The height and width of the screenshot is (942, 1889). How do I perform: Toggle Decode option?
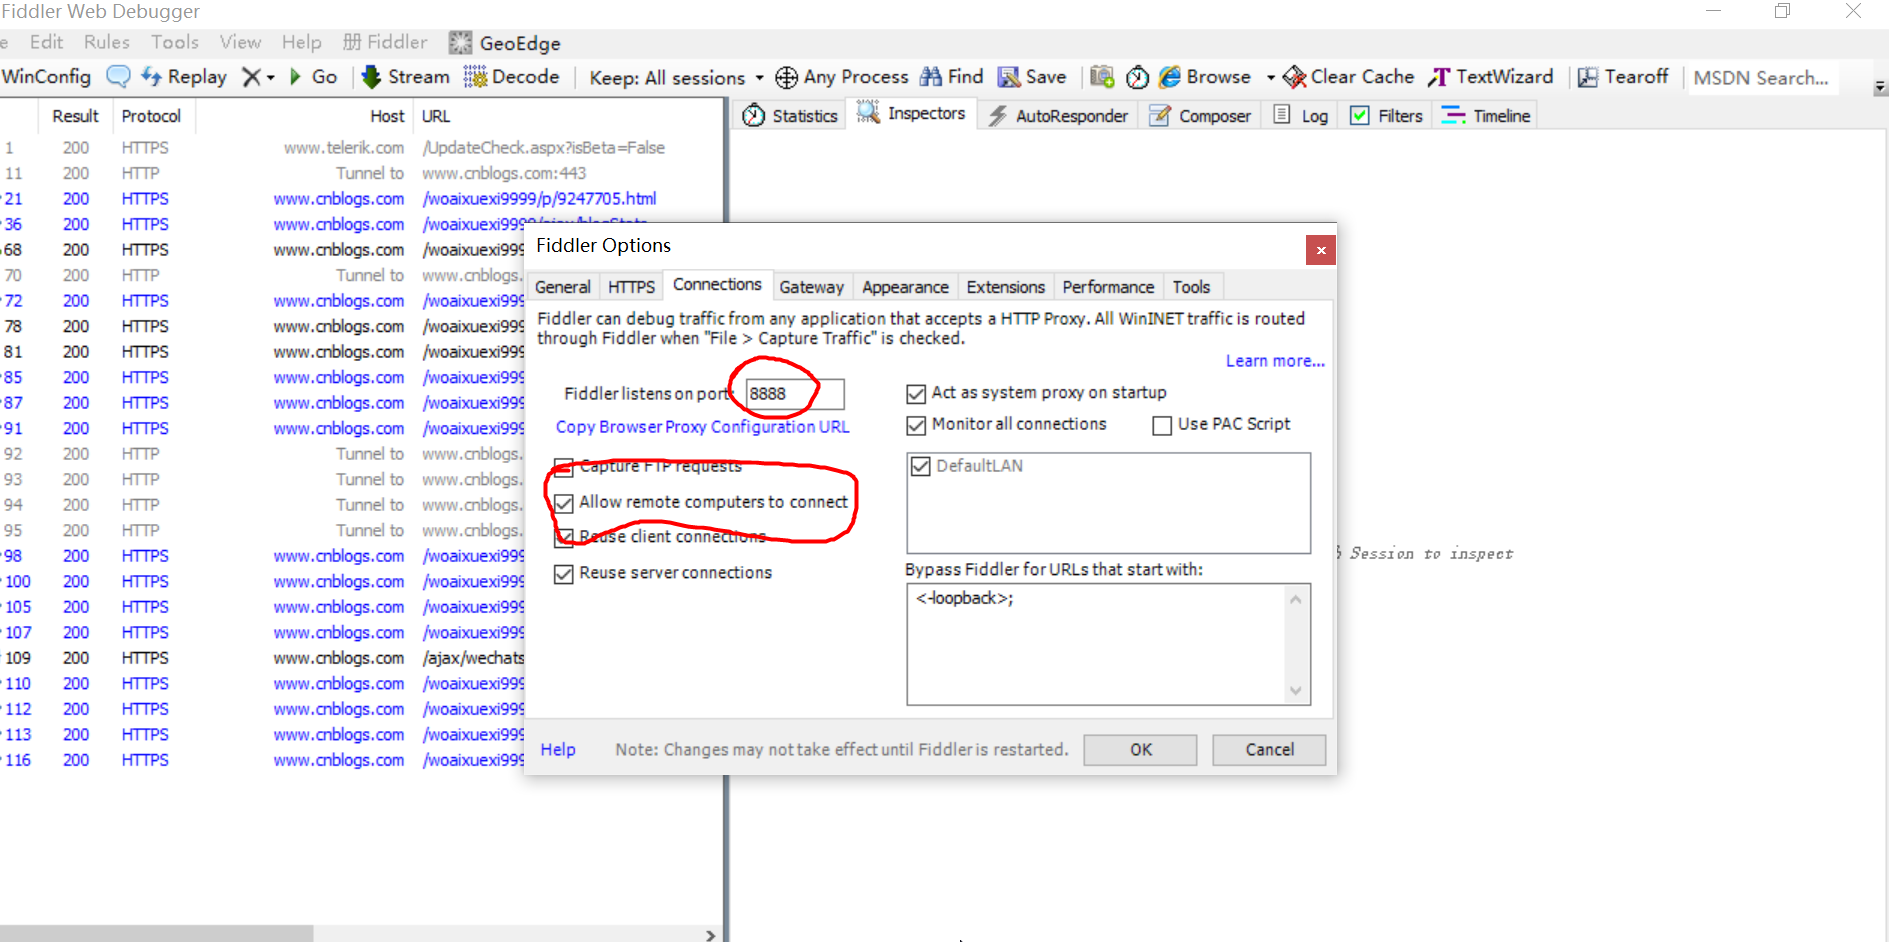point(511,77)
